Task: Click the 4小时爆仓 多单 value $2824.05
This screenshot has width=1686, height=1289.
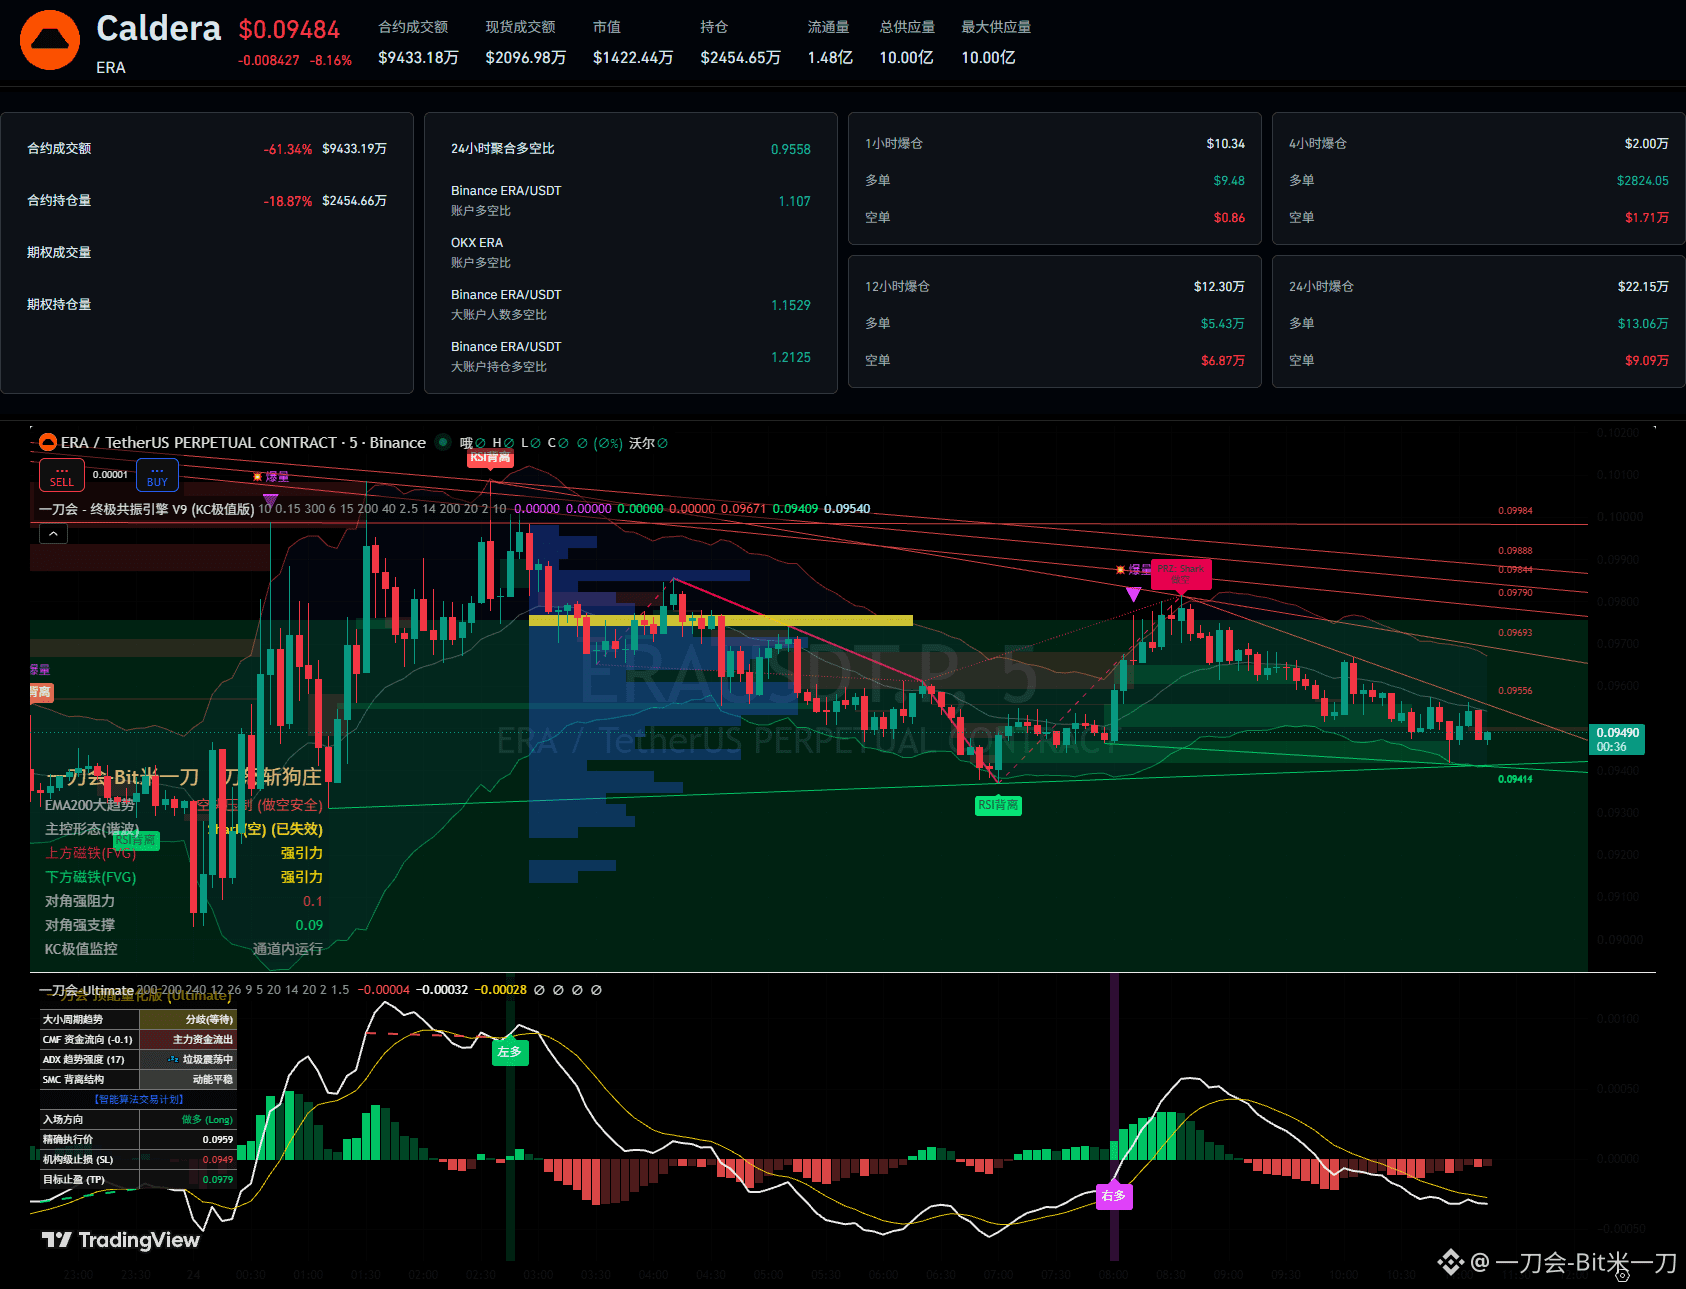Action: pyautogui.click(x=1643, y=181)
